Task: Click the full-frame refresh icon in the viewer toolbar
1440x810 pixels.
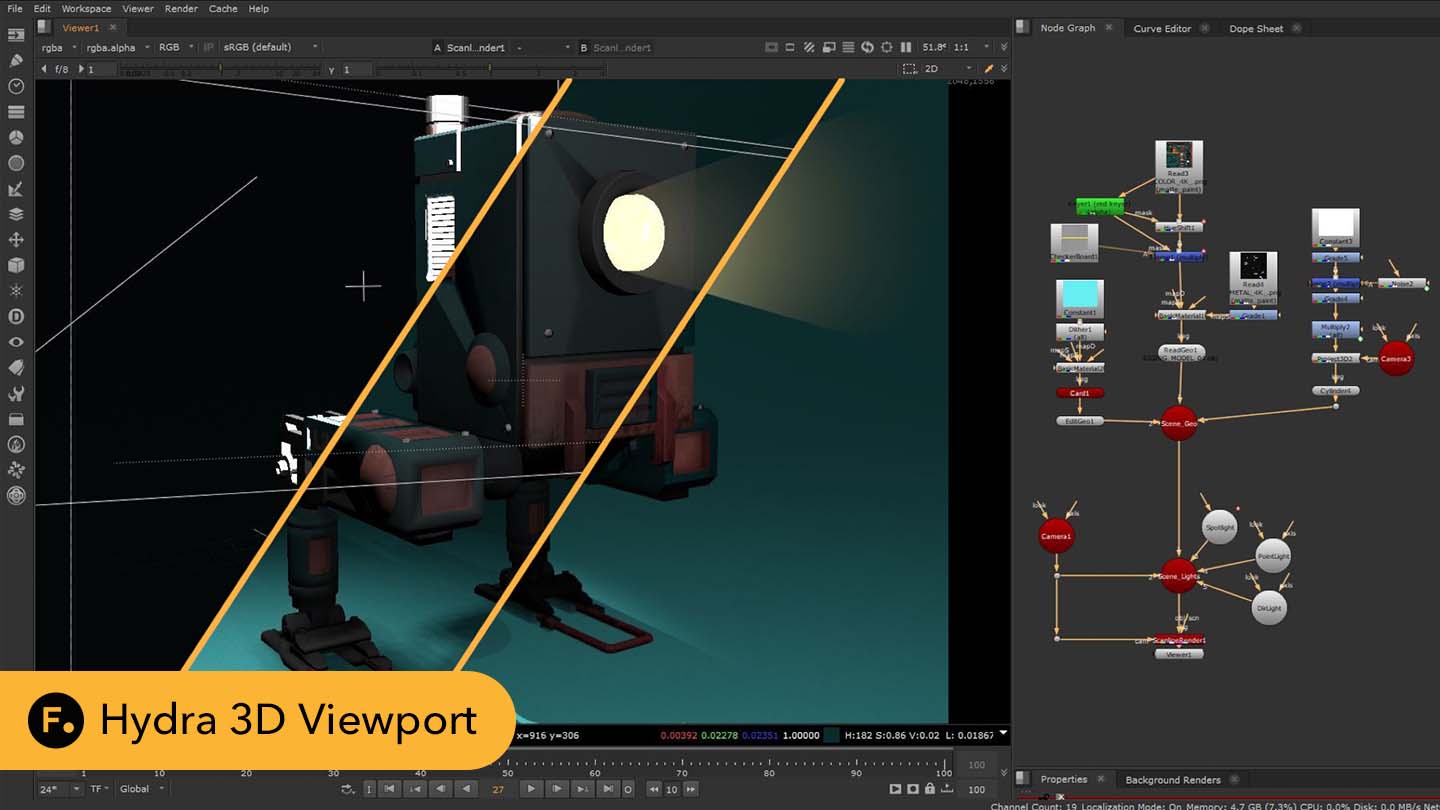Action: point(887,47)
